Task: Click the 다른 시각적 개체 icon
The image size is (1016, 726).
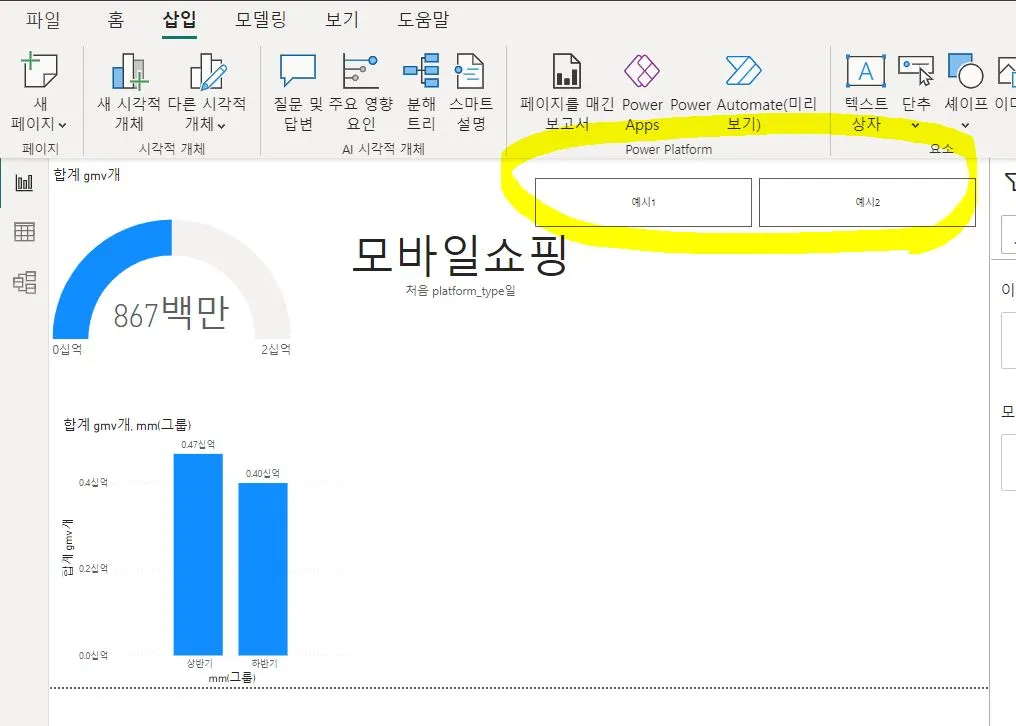Action: [x=207, y=71]
